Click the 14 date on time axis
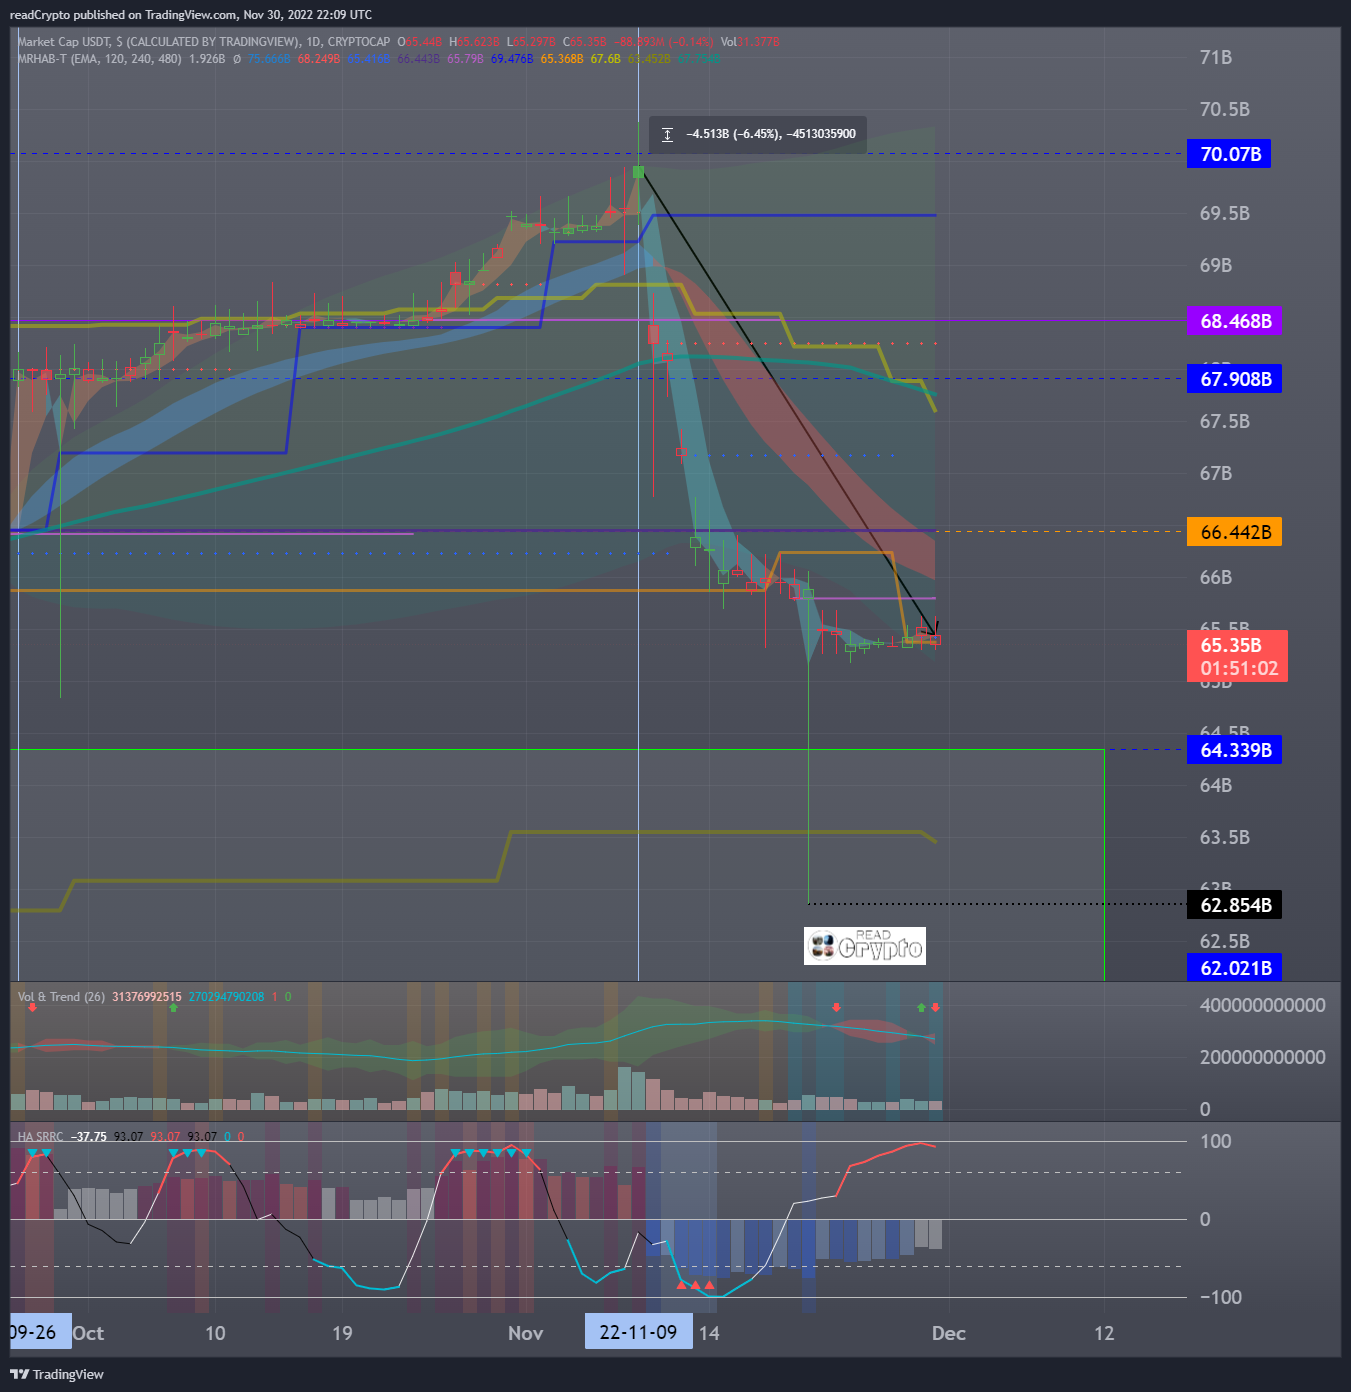The width and height of the screenshot is (1351, 1392). tap(709, 1333)
